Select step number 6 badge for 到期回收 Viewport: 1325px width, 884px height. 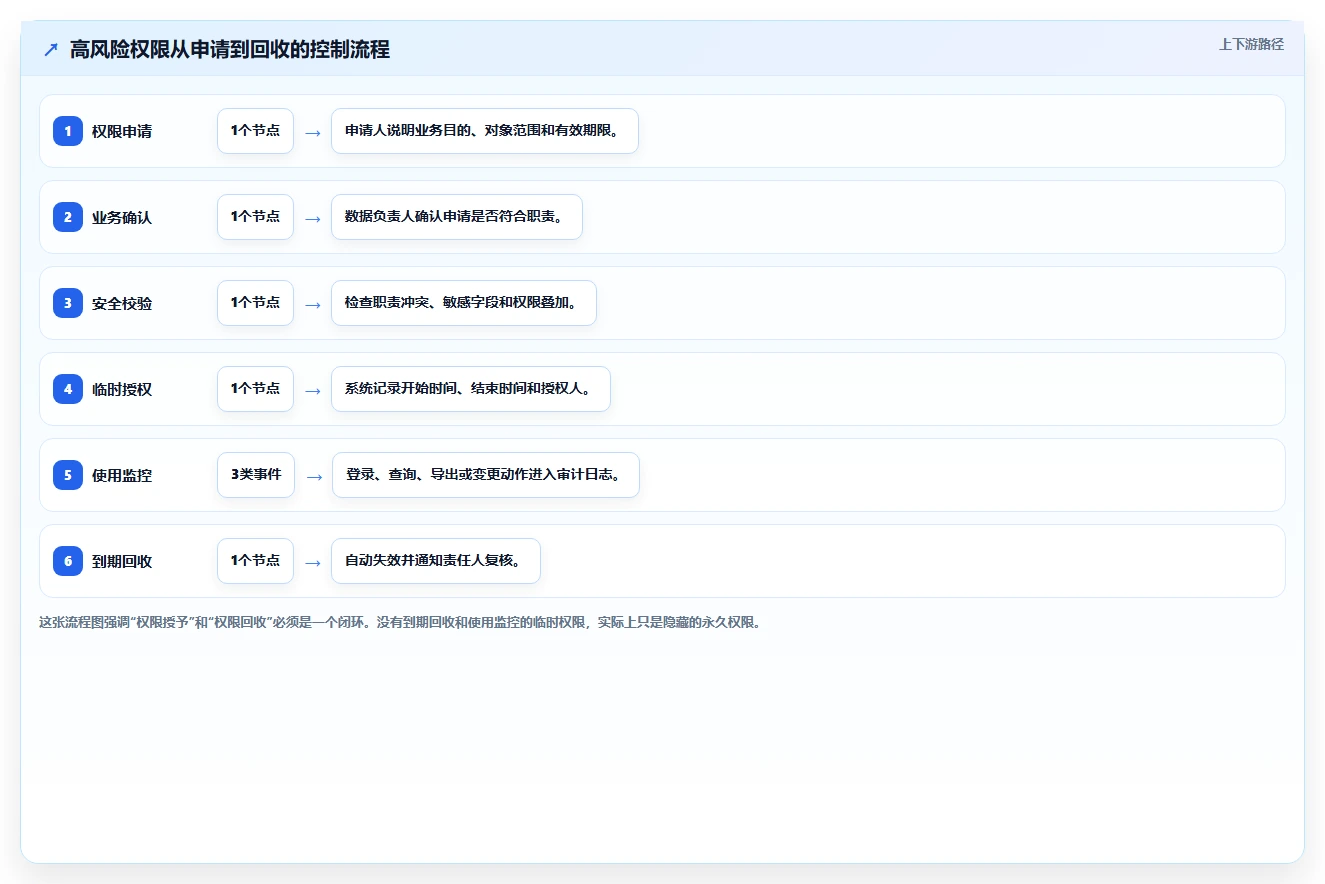click(68, 561)
